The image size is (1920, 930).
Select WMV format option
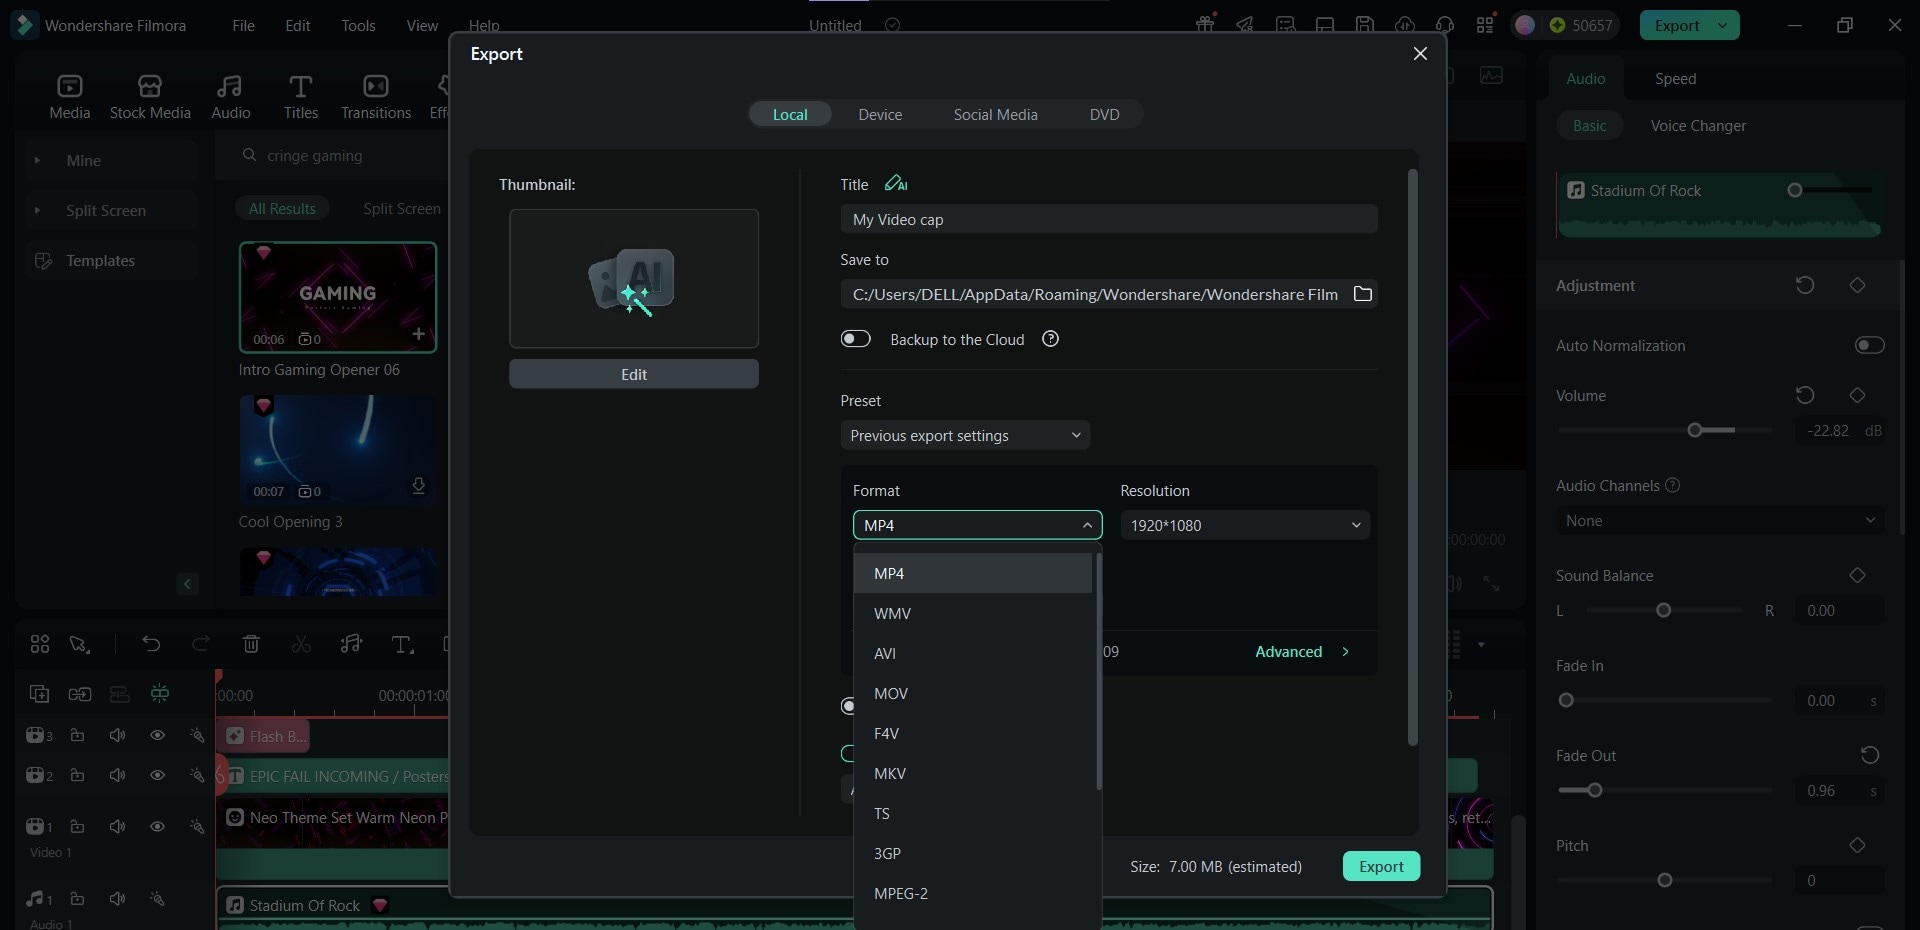point(973,613)
